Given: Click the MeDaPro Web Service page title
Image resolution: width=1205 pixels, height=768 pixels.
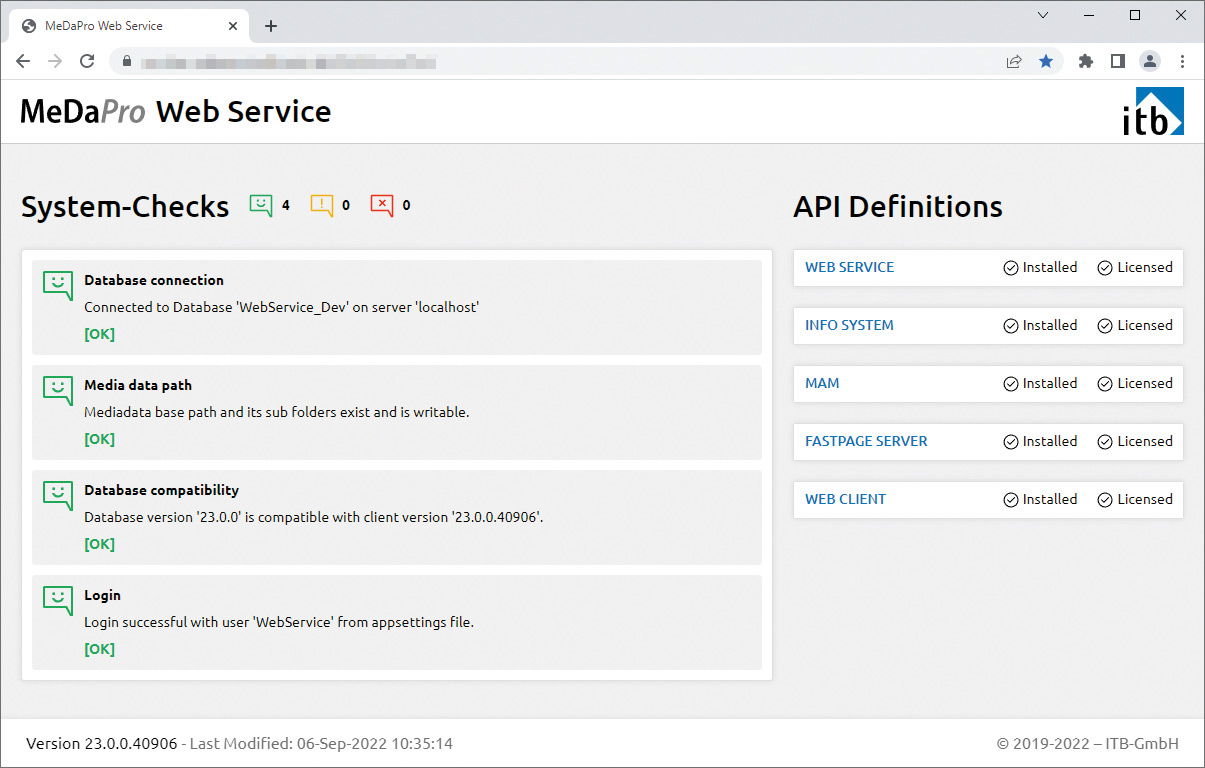Looking at the screenshot, I should pyautogui.click(x=176, y=111).
